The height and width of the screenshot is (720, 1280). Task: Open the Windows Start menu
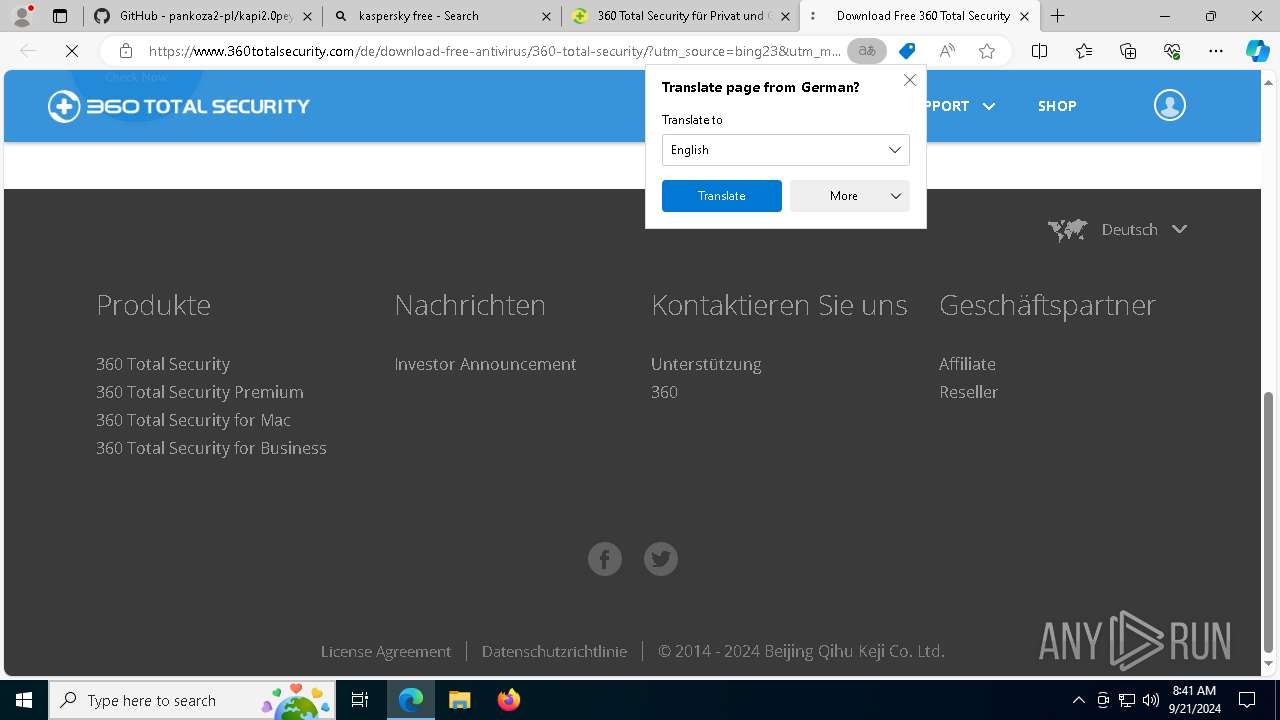pos(24,700)
